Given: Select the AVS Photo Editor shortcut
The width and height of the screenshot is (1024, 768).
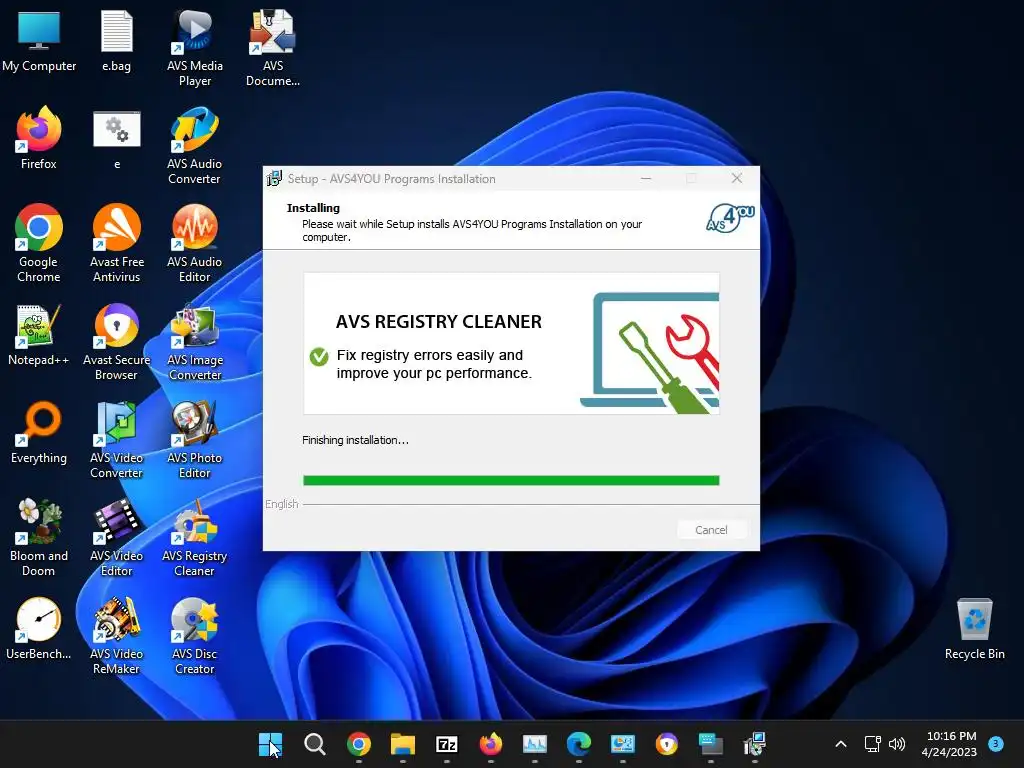Looking at the screenshot, I should (x=195, y=440).
